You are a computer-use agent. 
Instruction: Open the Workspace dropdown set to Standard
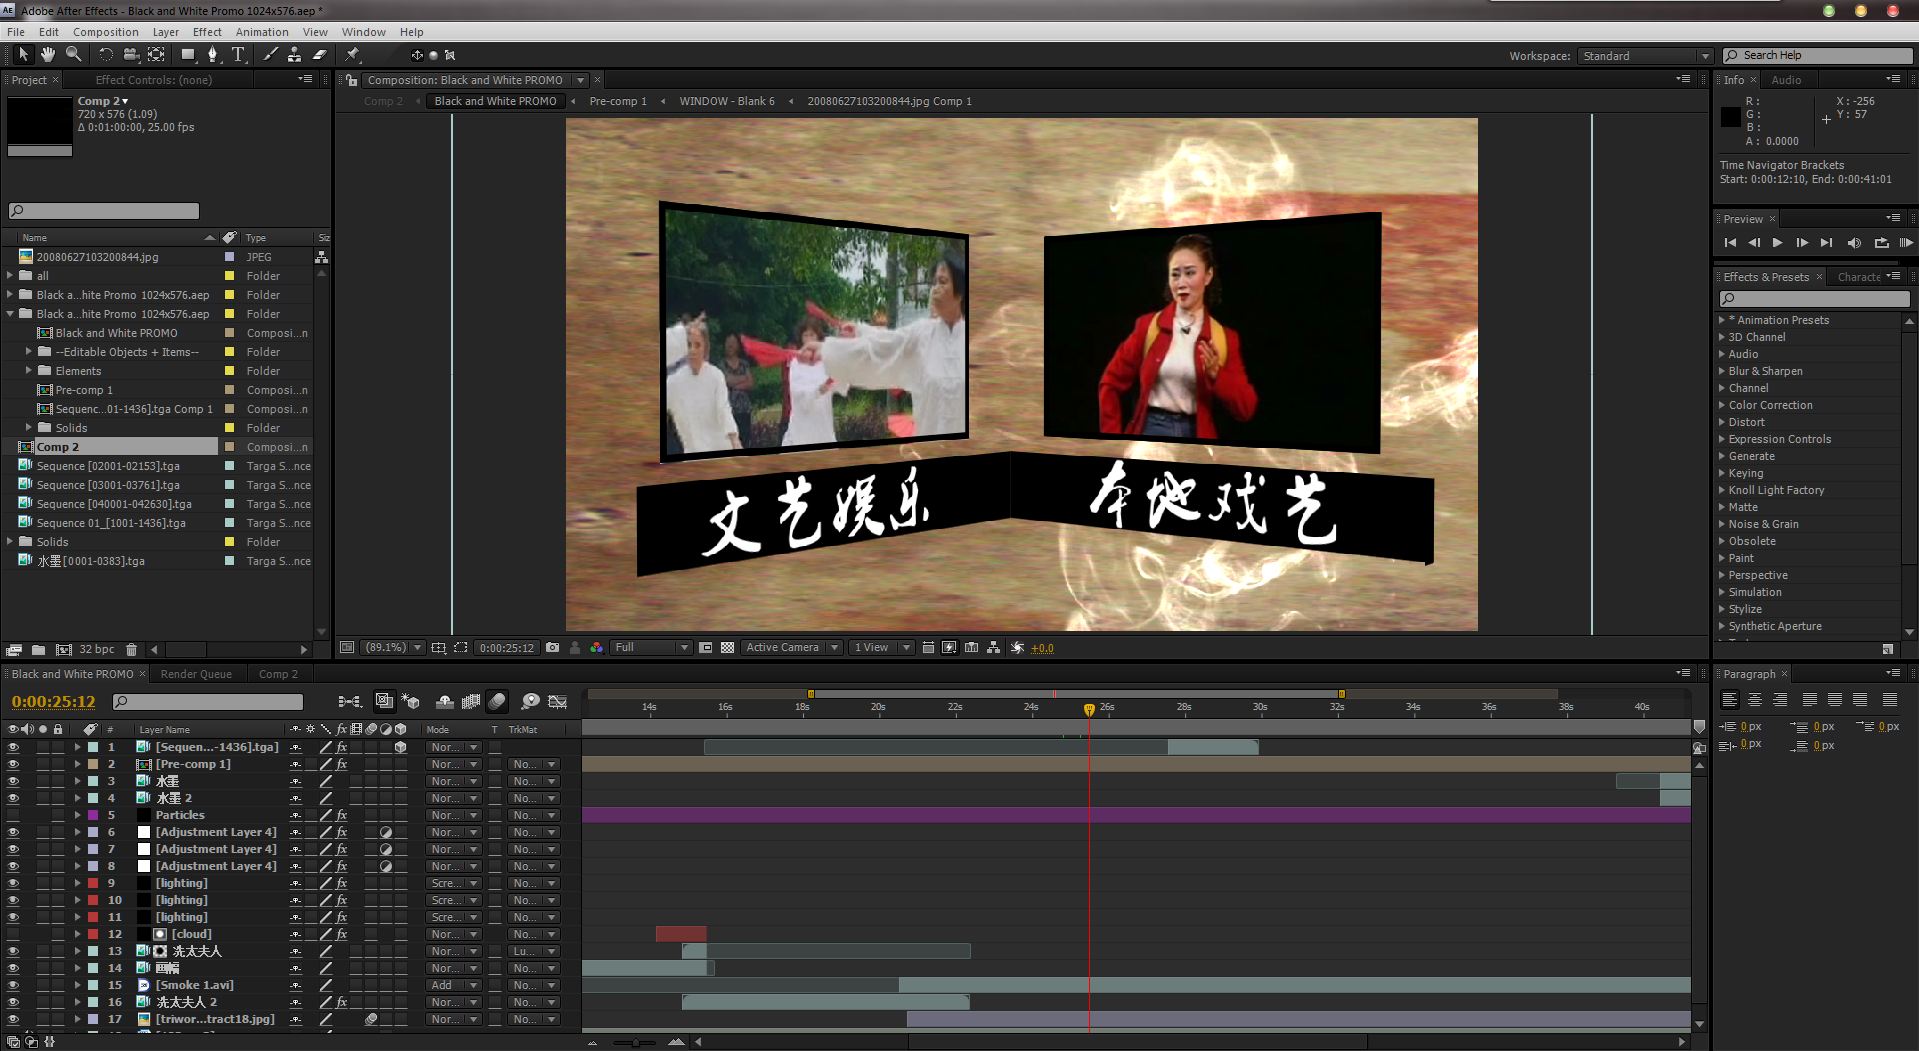coord(1644,56)
